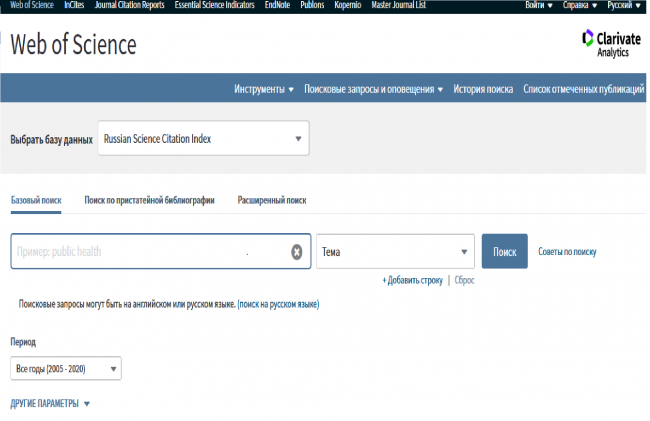Open Поисковые запросы и оповещения menu
The image size is (650, 421).
point(374,89)
